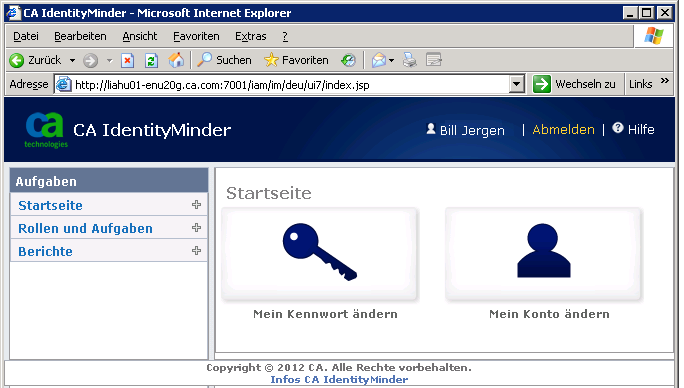Minimize the Internet Explorer window
The width and height of the screenshot is (684, 388).
(630, 13)
